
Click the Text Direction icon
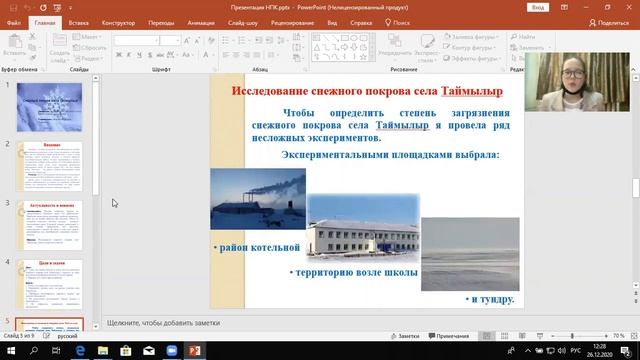click(x=298, y=37)
